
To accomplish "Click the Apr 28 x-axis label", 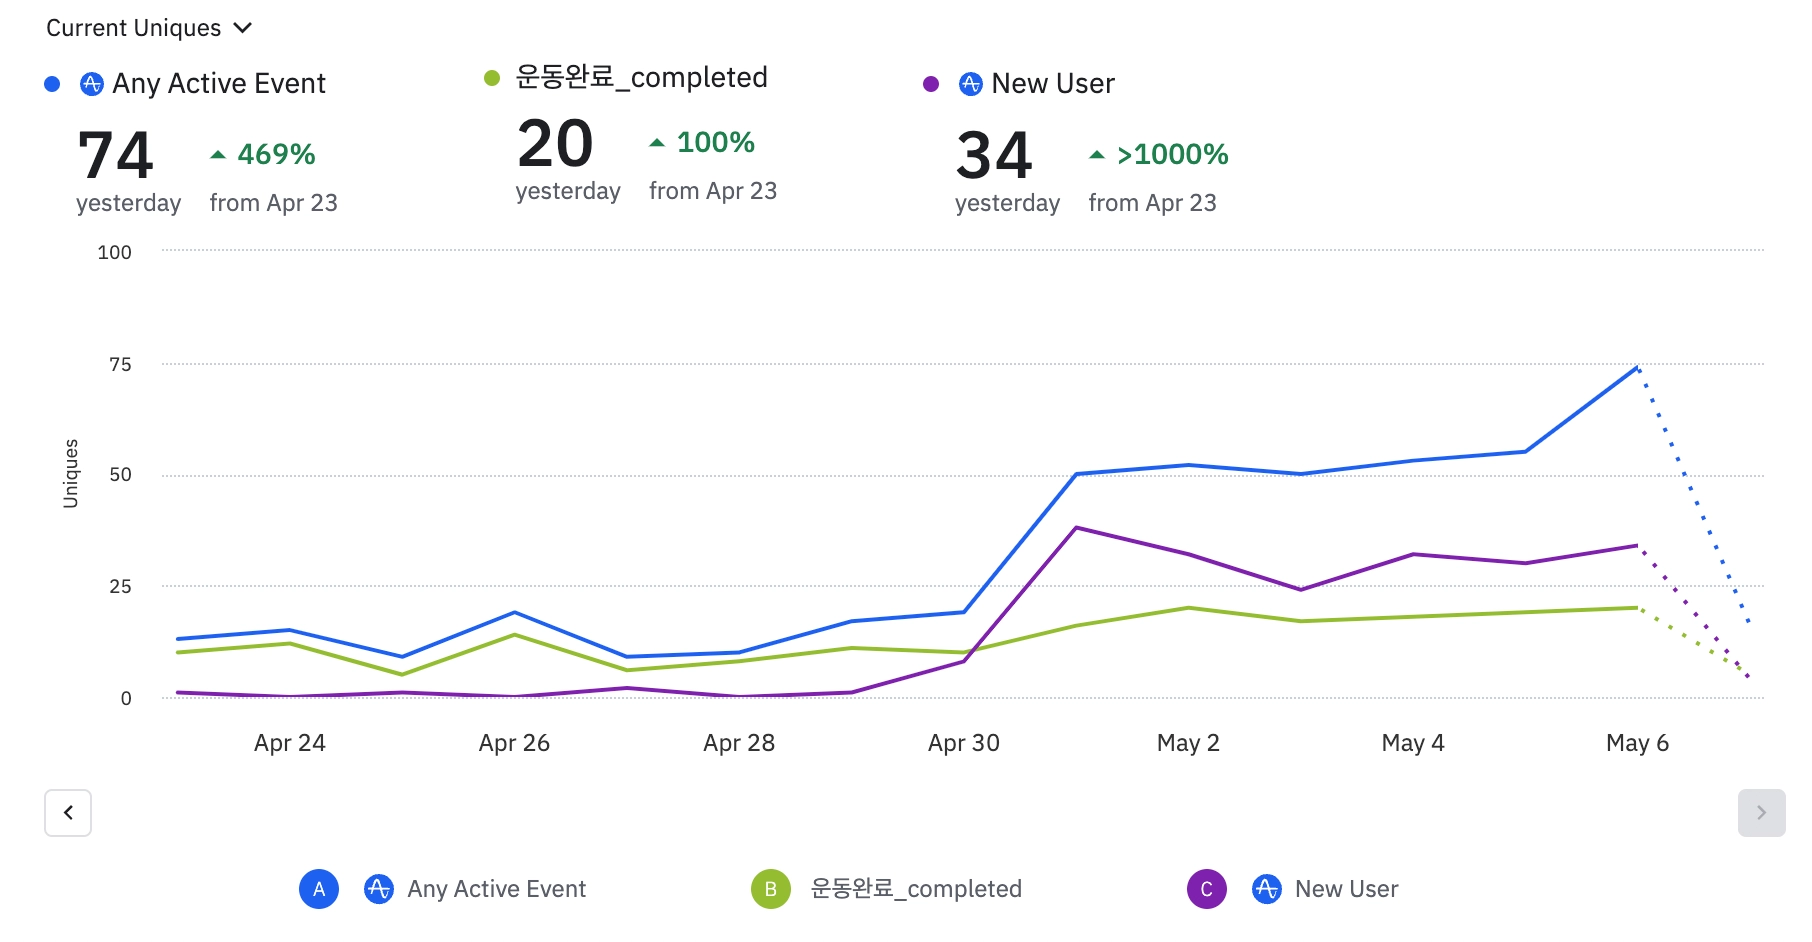I will click(x=739, y=743).
